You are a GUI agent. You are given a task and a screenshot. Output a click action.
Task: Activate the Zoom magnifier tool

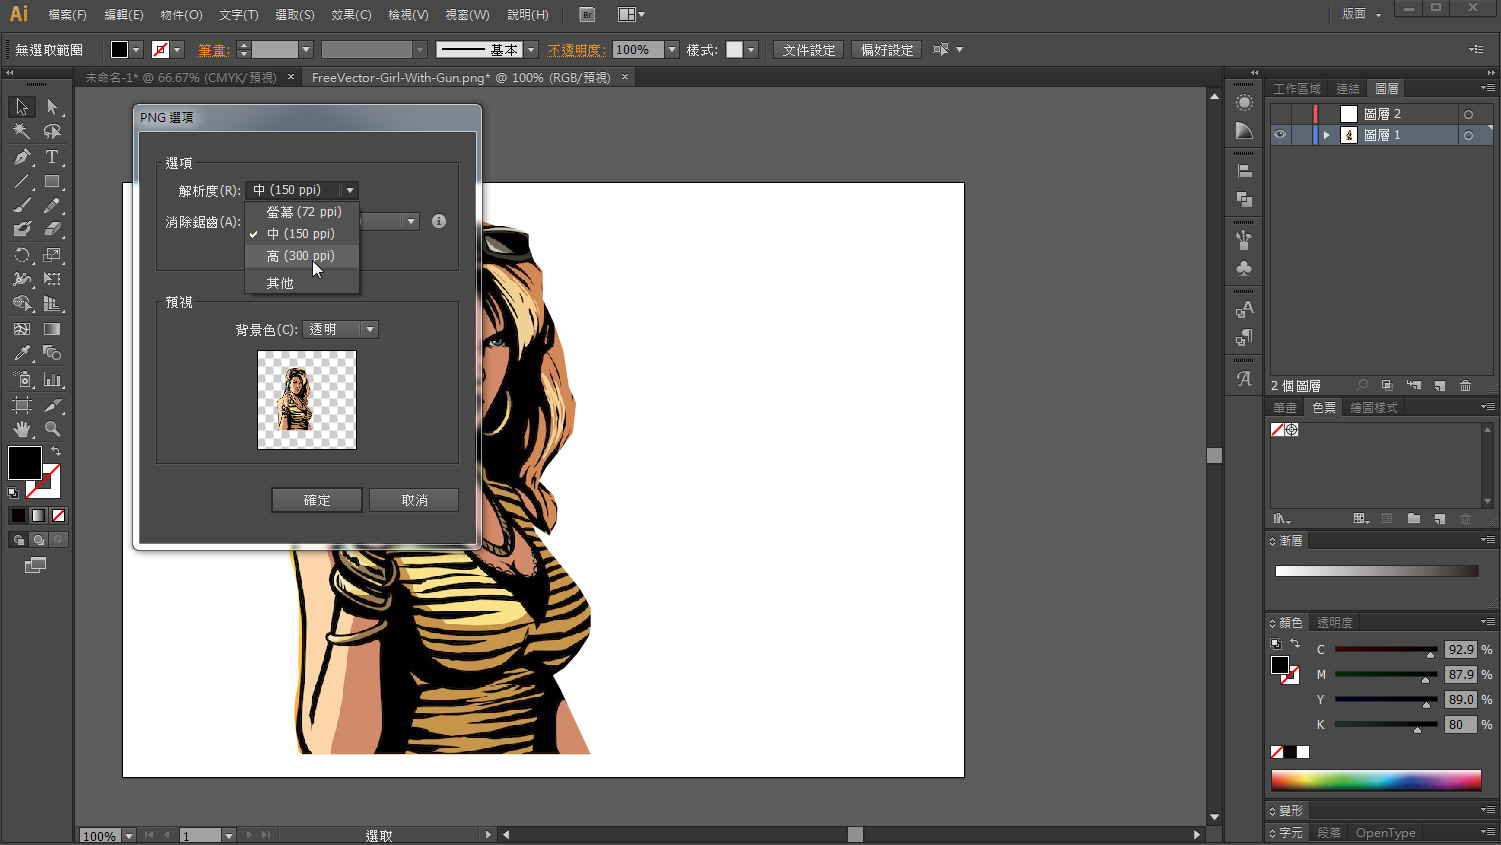pos(52,429)
